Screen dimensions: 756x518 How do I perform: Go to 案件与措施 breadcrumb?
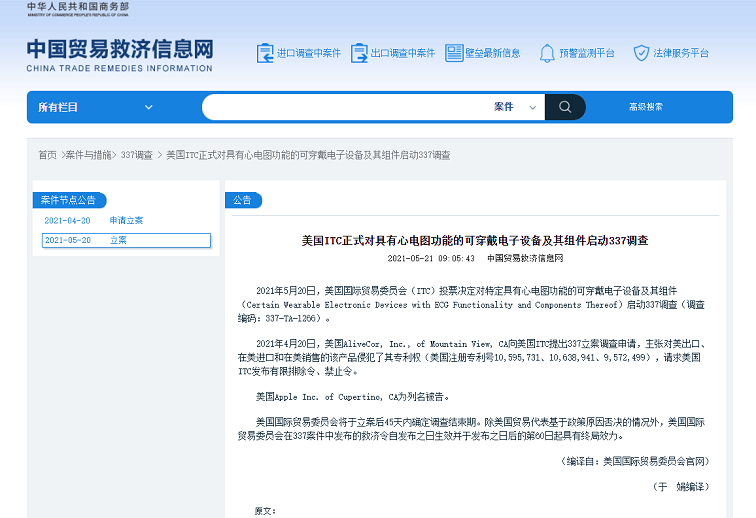[88, 155]
